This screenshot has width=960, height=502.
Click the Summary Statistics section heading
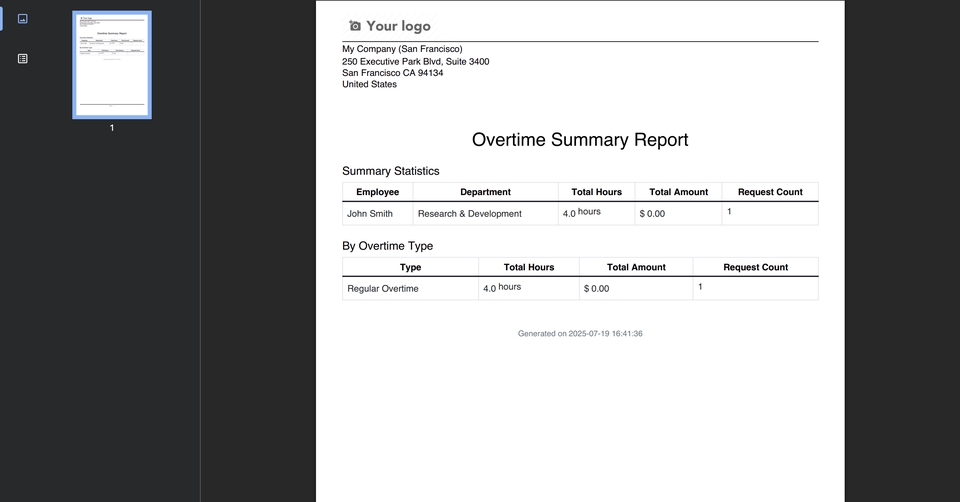point(390,171)
